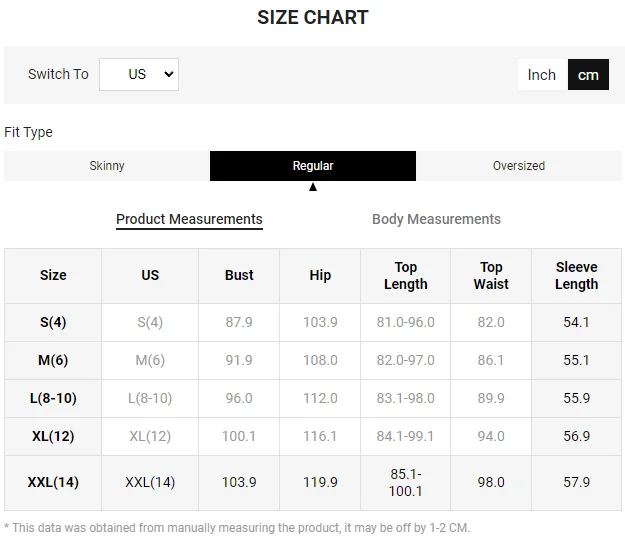
Task: Open the Switch To US dropdown
Action: 139,74
